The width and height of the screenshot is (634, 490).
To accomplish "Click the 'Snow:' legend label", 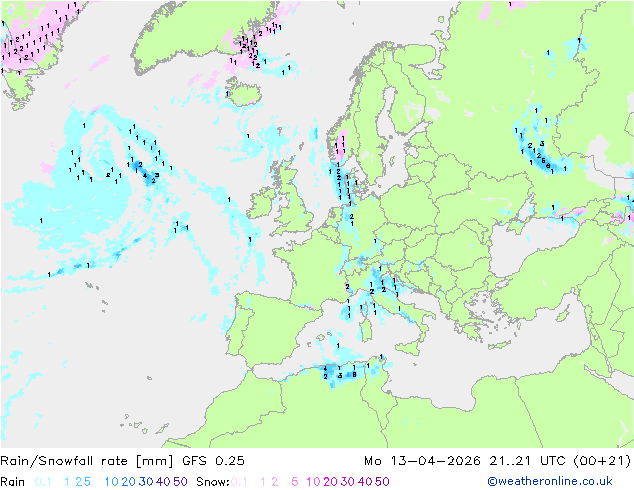I will 213,482.
